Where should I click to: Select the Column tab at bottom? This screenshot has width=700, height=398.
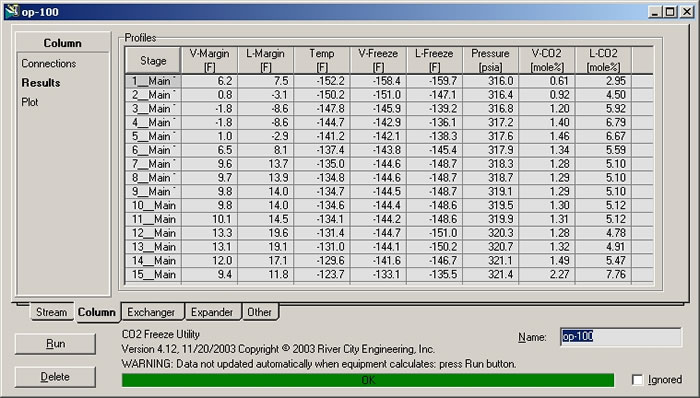click(96, 312)
